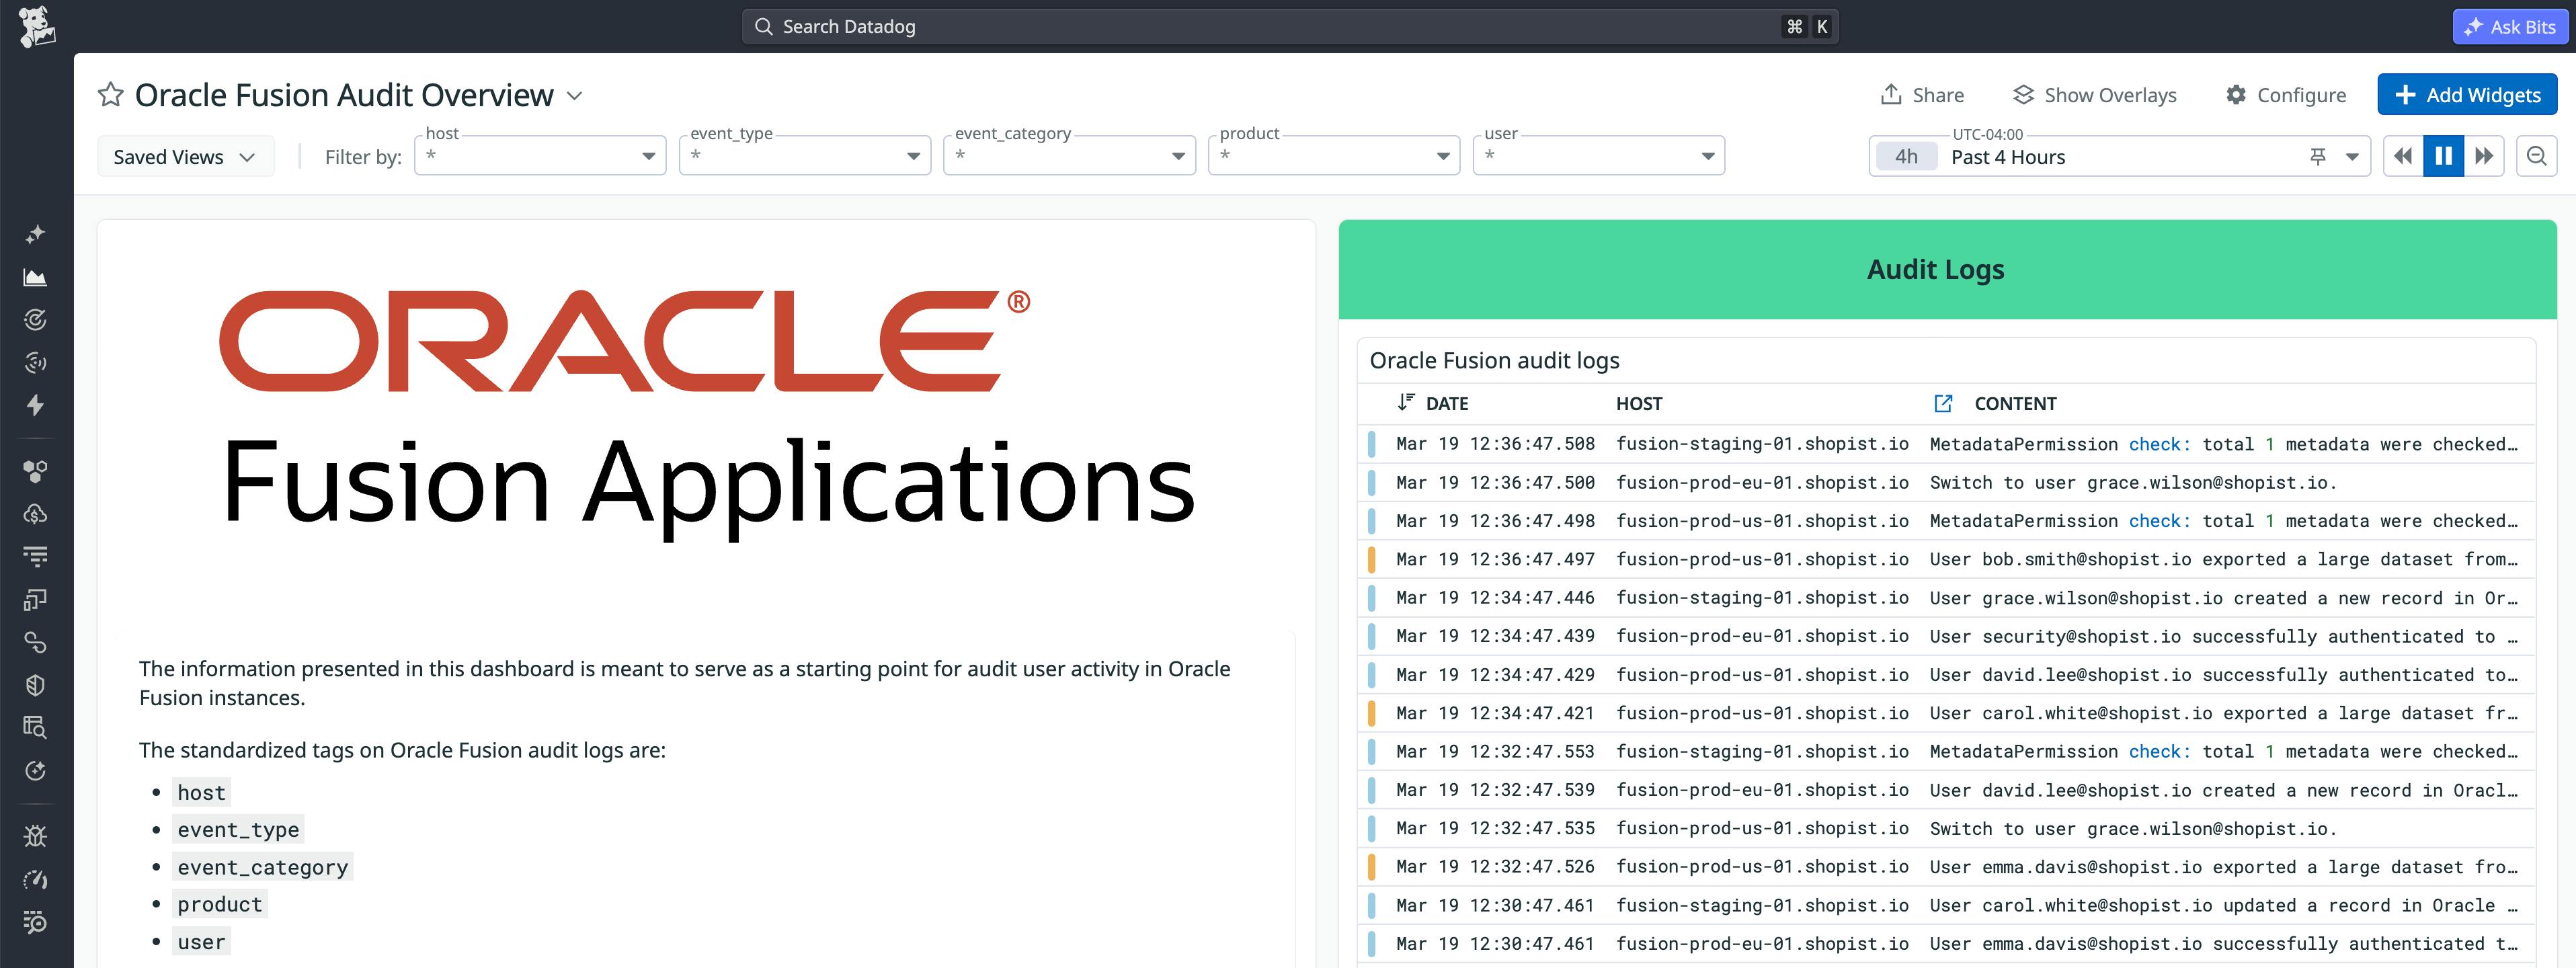Expand the Saved Views menu
Screen dimensions: 2576x968
(185, 156)
